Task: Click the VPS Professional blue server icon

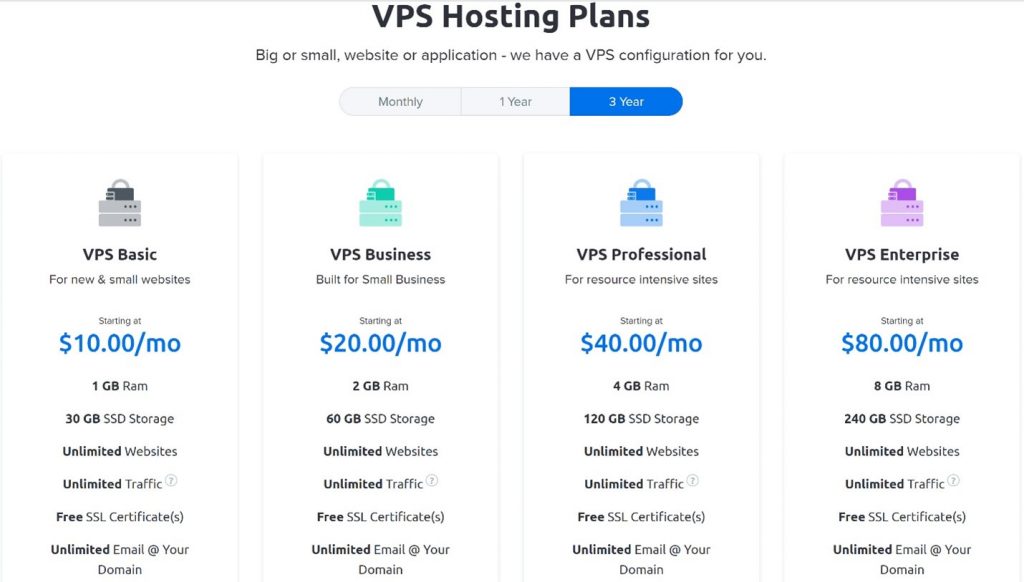Action: (x=641, y=202)
